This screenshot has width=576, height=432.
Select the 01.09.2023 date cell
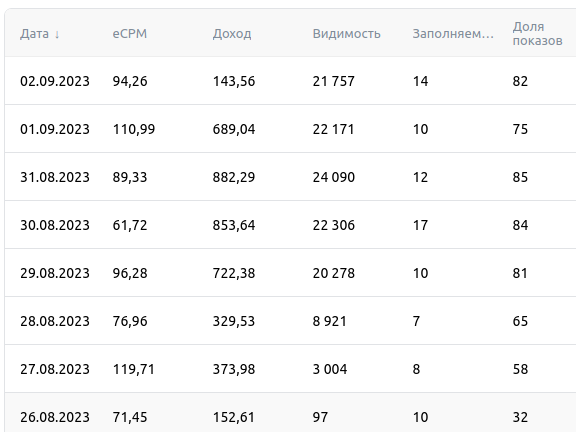point(55,129)
